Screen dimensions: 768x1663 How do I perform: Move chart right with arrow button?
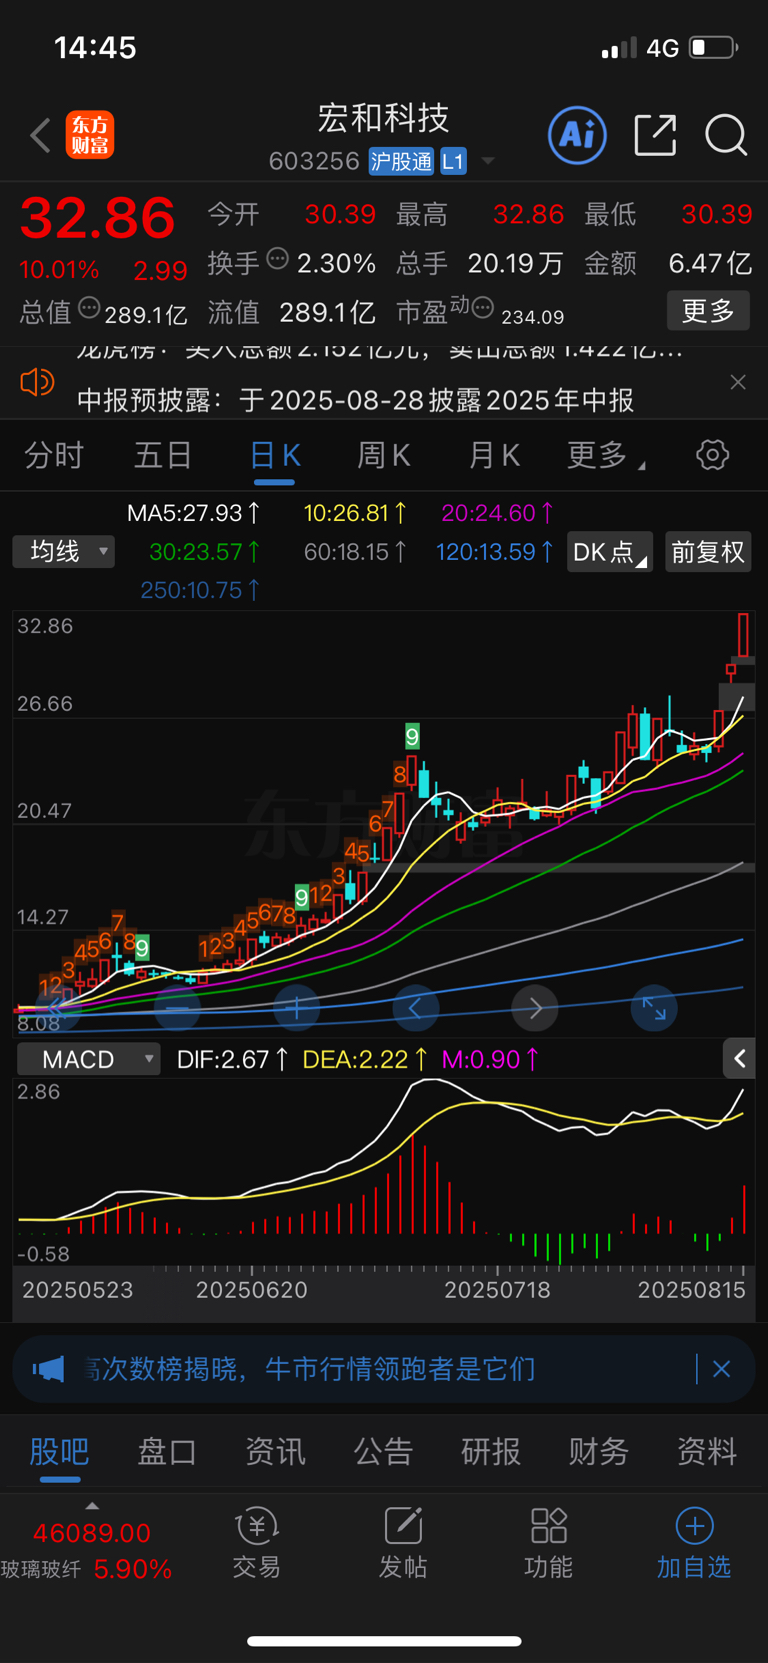535,1008
